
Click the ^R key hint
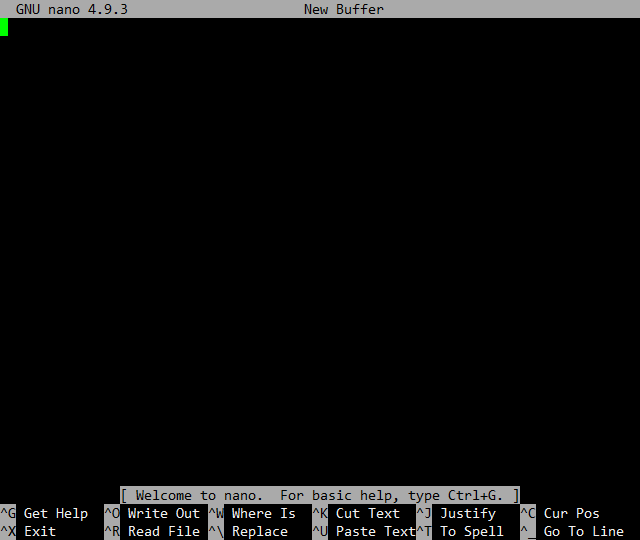(112, 531)
